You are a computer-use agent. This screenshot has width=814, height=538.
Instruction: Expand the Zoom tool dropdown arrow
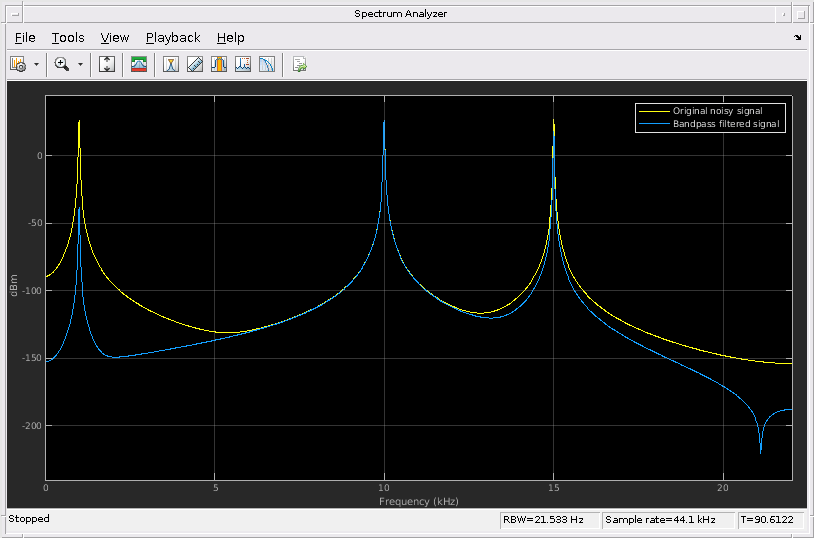(80, 64)
